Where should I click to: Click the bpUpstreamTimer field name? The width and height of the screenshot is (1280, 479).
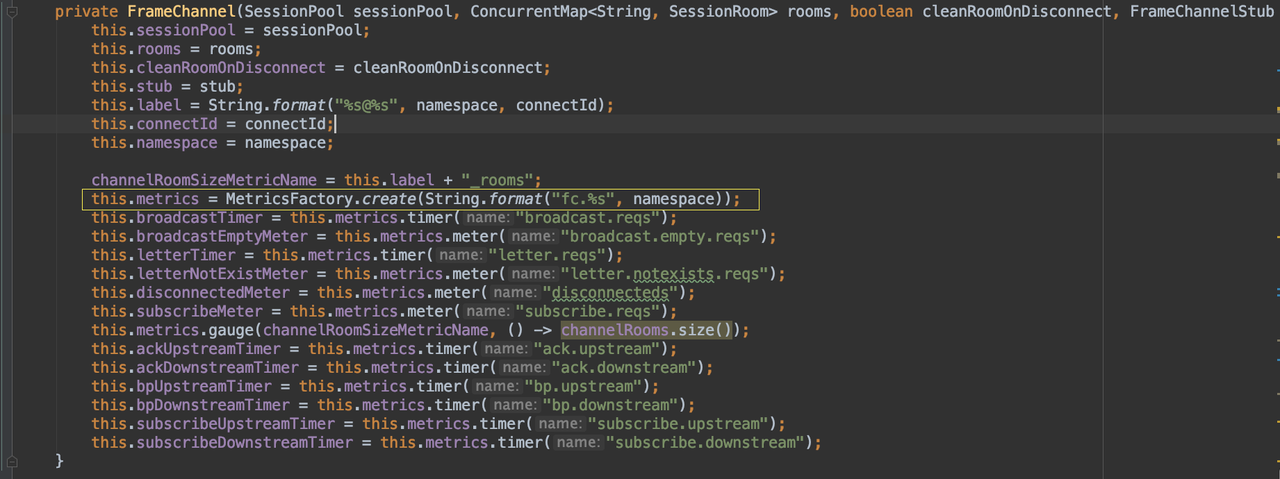203,386
